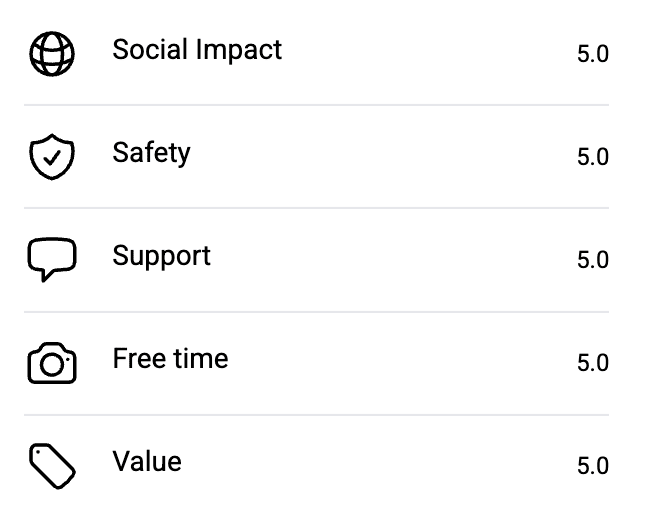Screen dimensions: 646x508
Task: Select the 5.0 rating beside Value
Action: (x=592, y=466)
